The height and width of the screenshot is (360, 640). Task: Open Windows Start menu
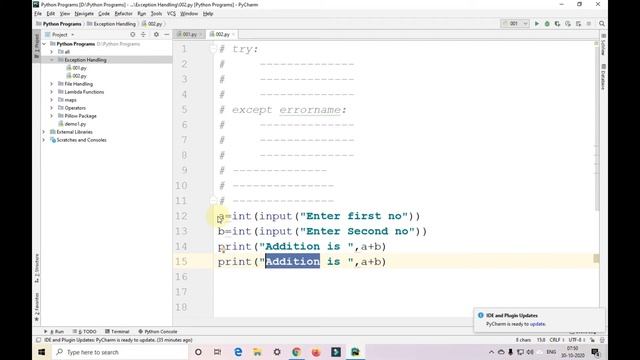42,352
